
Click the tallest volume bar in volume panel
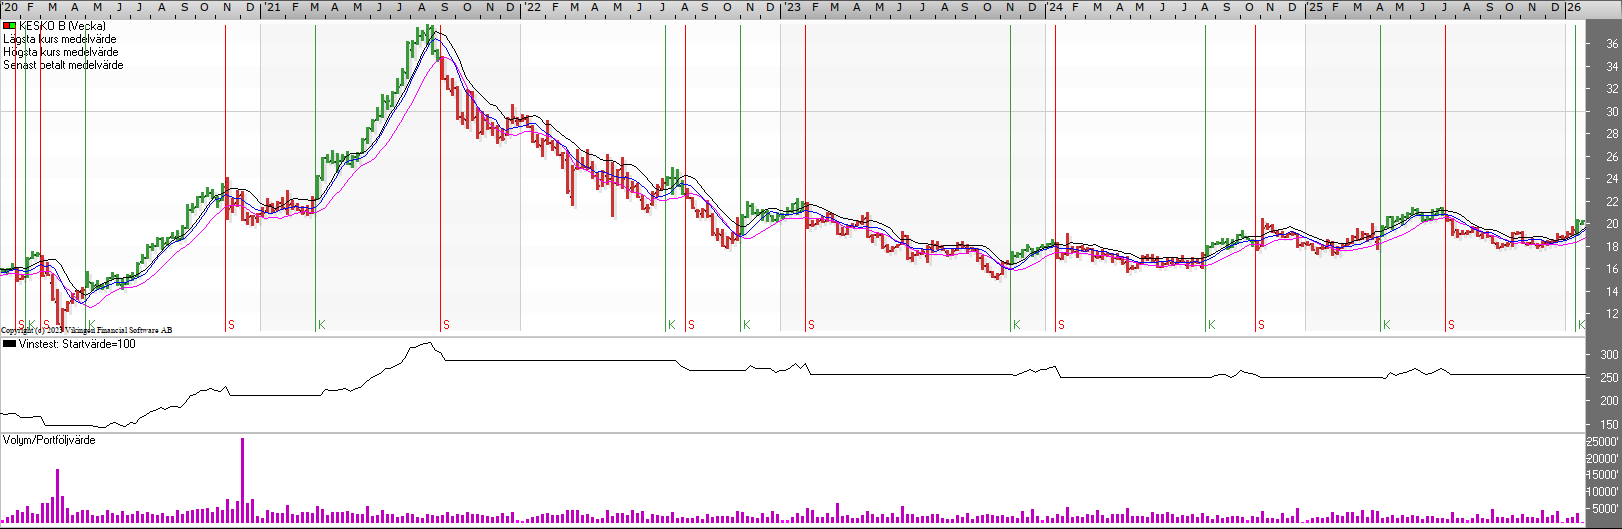pyautogui.click(x=242, y=480)
